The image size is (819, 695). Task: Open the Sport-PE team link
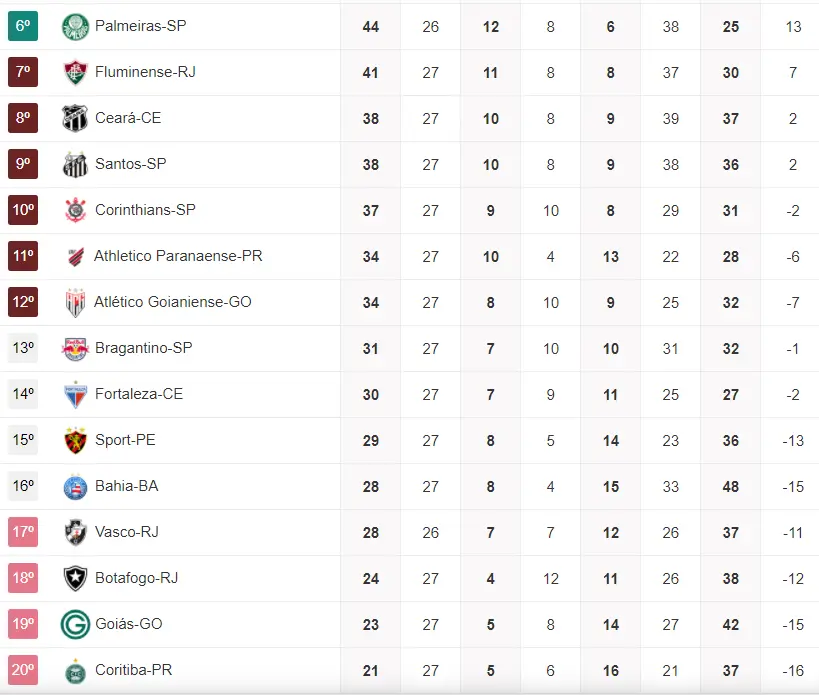(125, 440)
